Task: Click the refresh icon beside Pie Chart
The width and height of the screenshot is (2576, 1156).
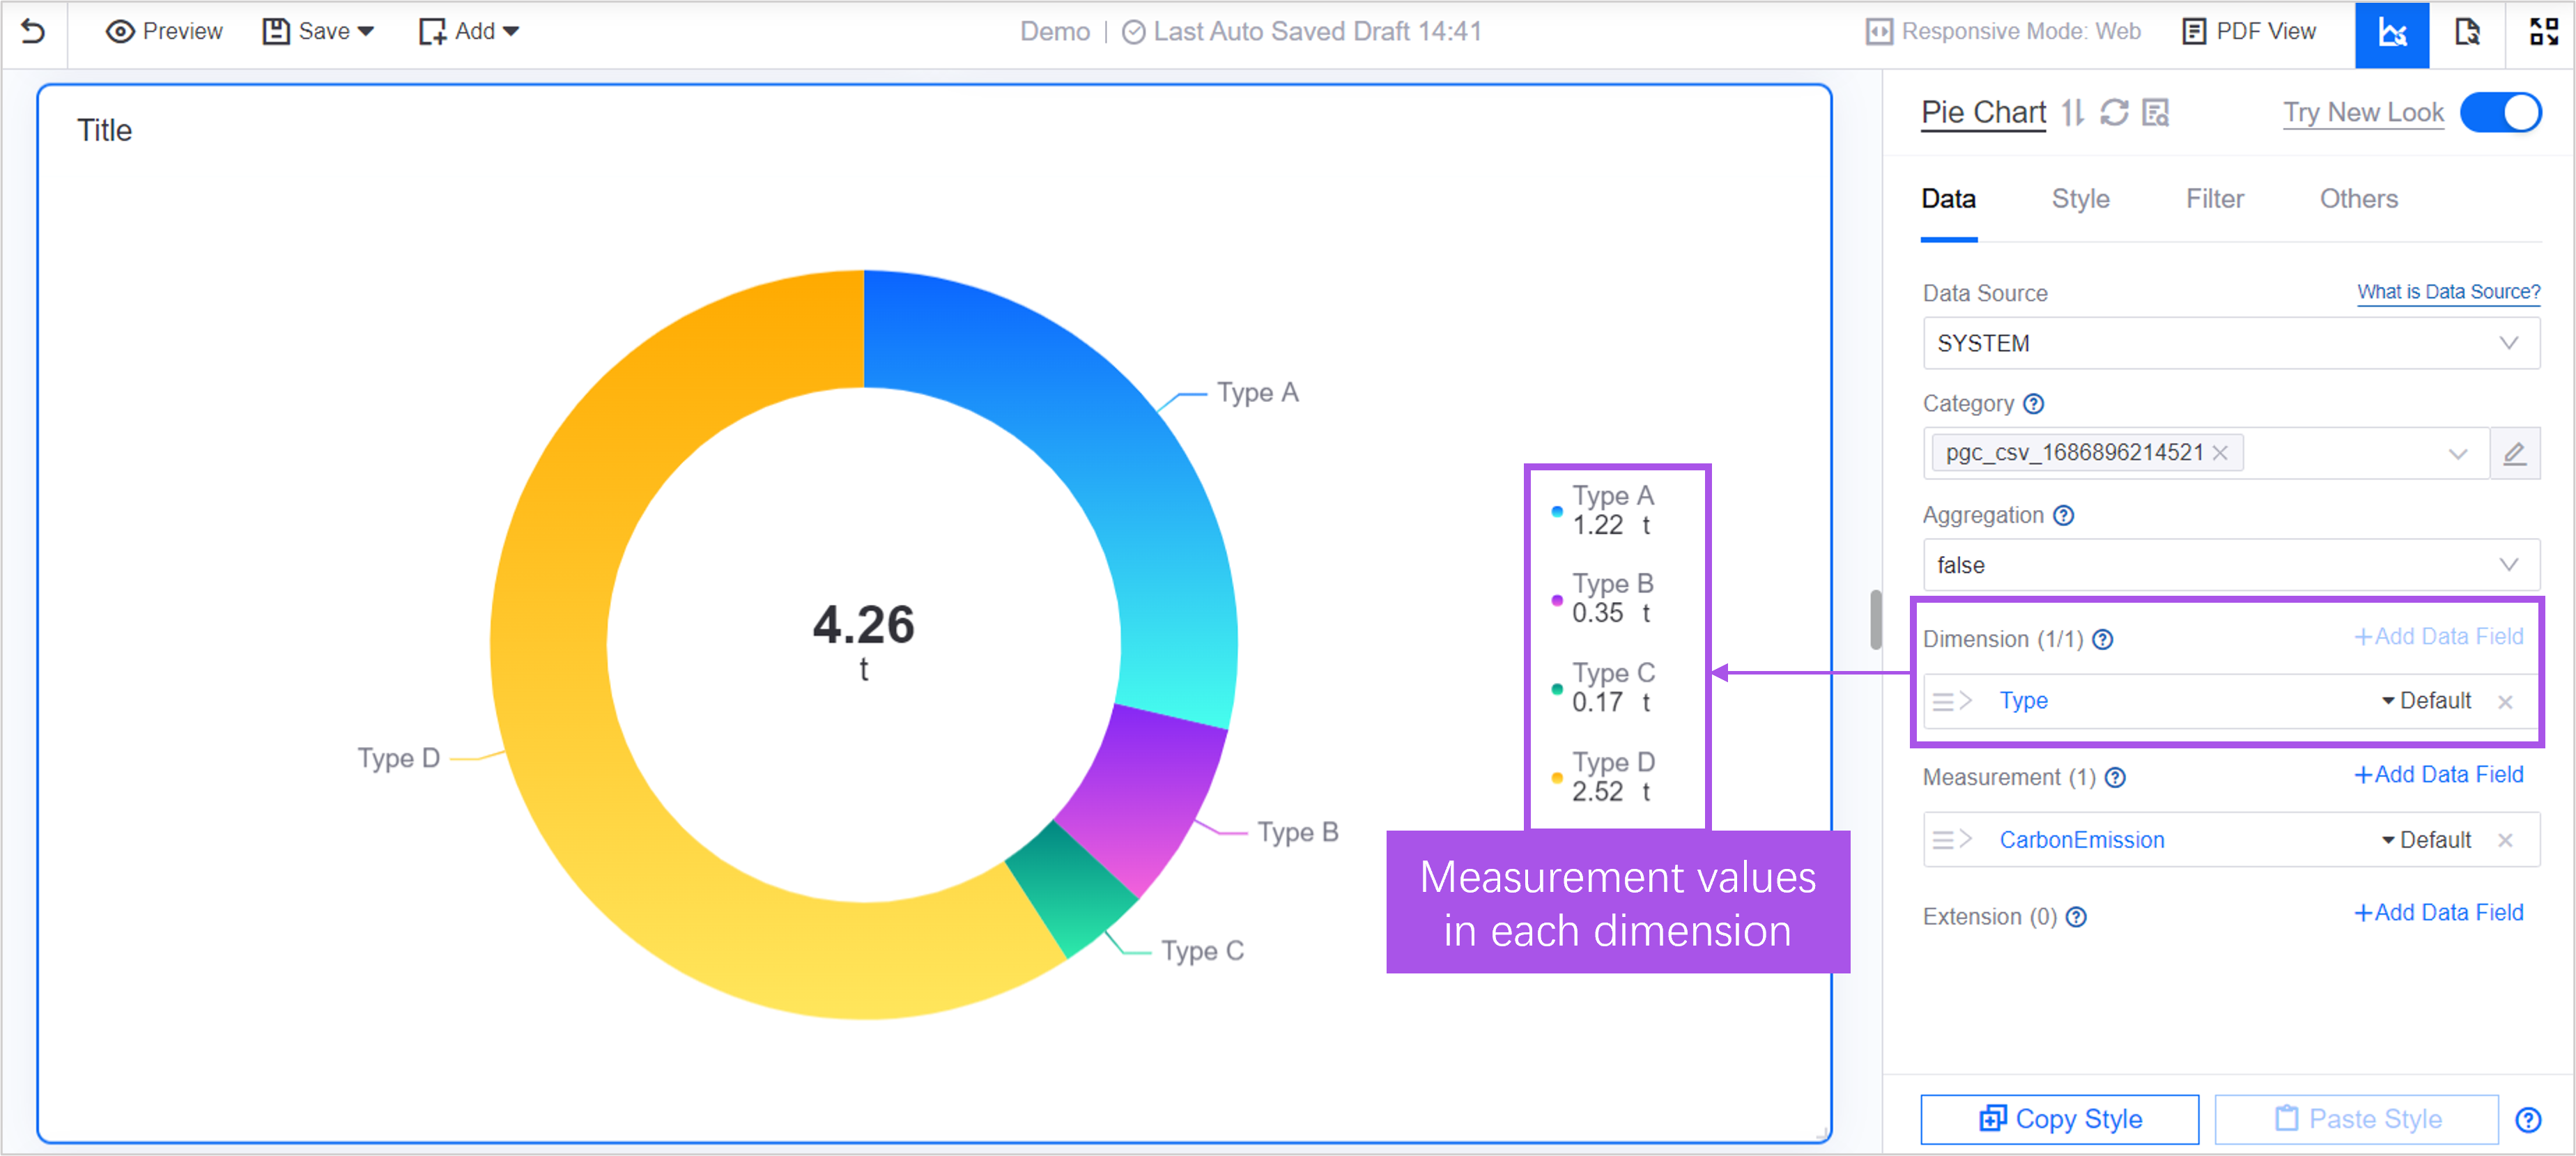Action: click(x=2114, y=113)
